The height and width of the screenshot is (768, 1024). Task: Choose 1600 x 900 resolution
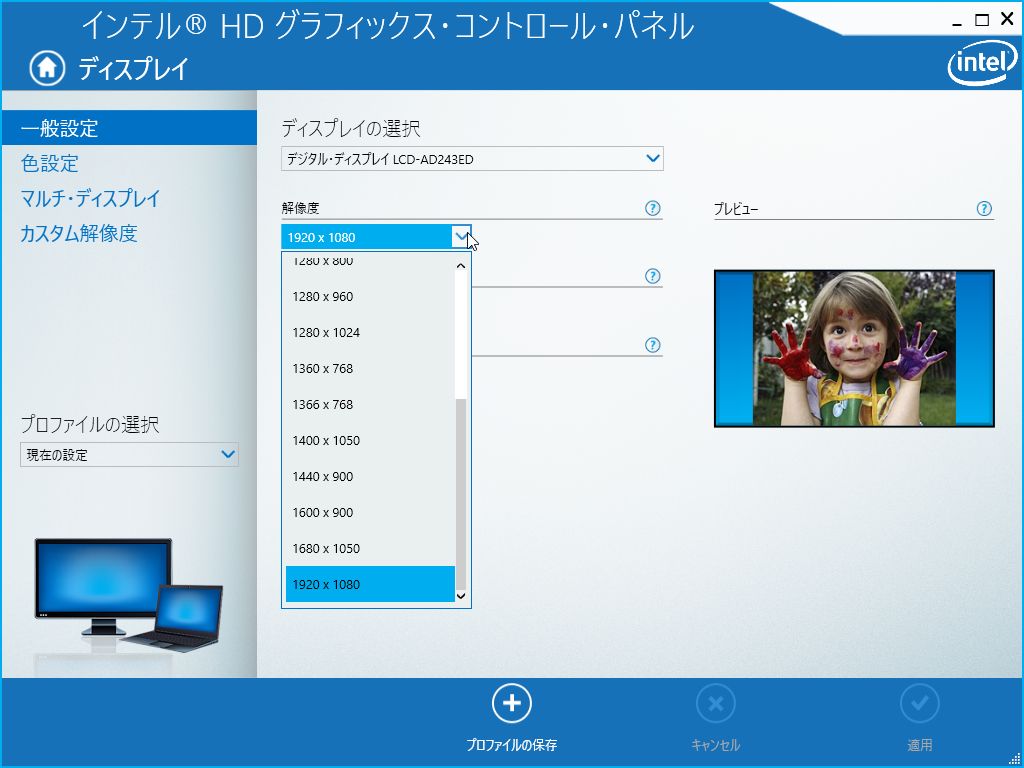point(370,512)
